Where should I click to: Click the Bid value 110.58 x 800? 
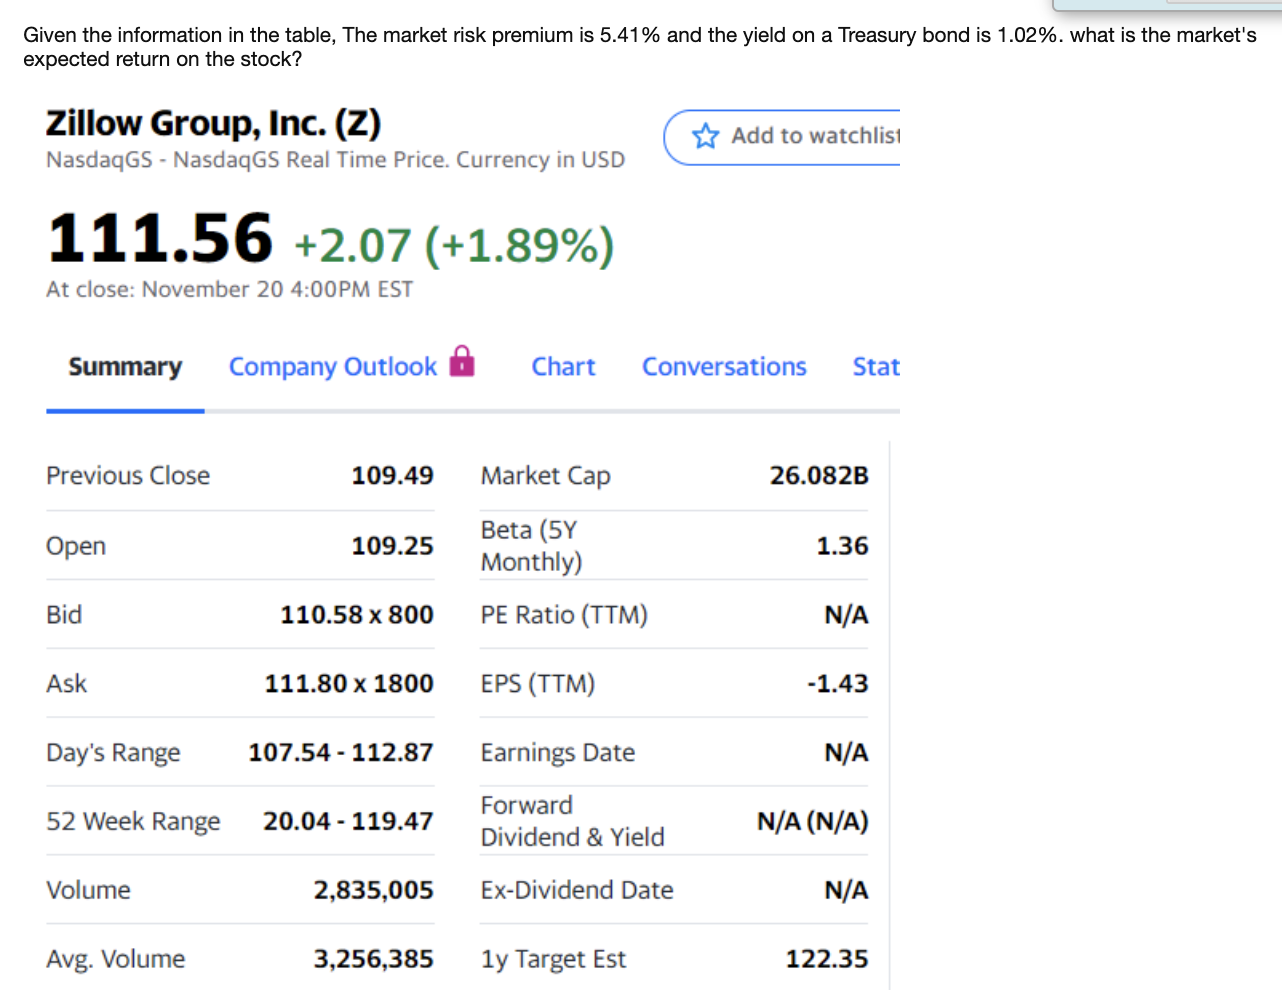point(357,615)
